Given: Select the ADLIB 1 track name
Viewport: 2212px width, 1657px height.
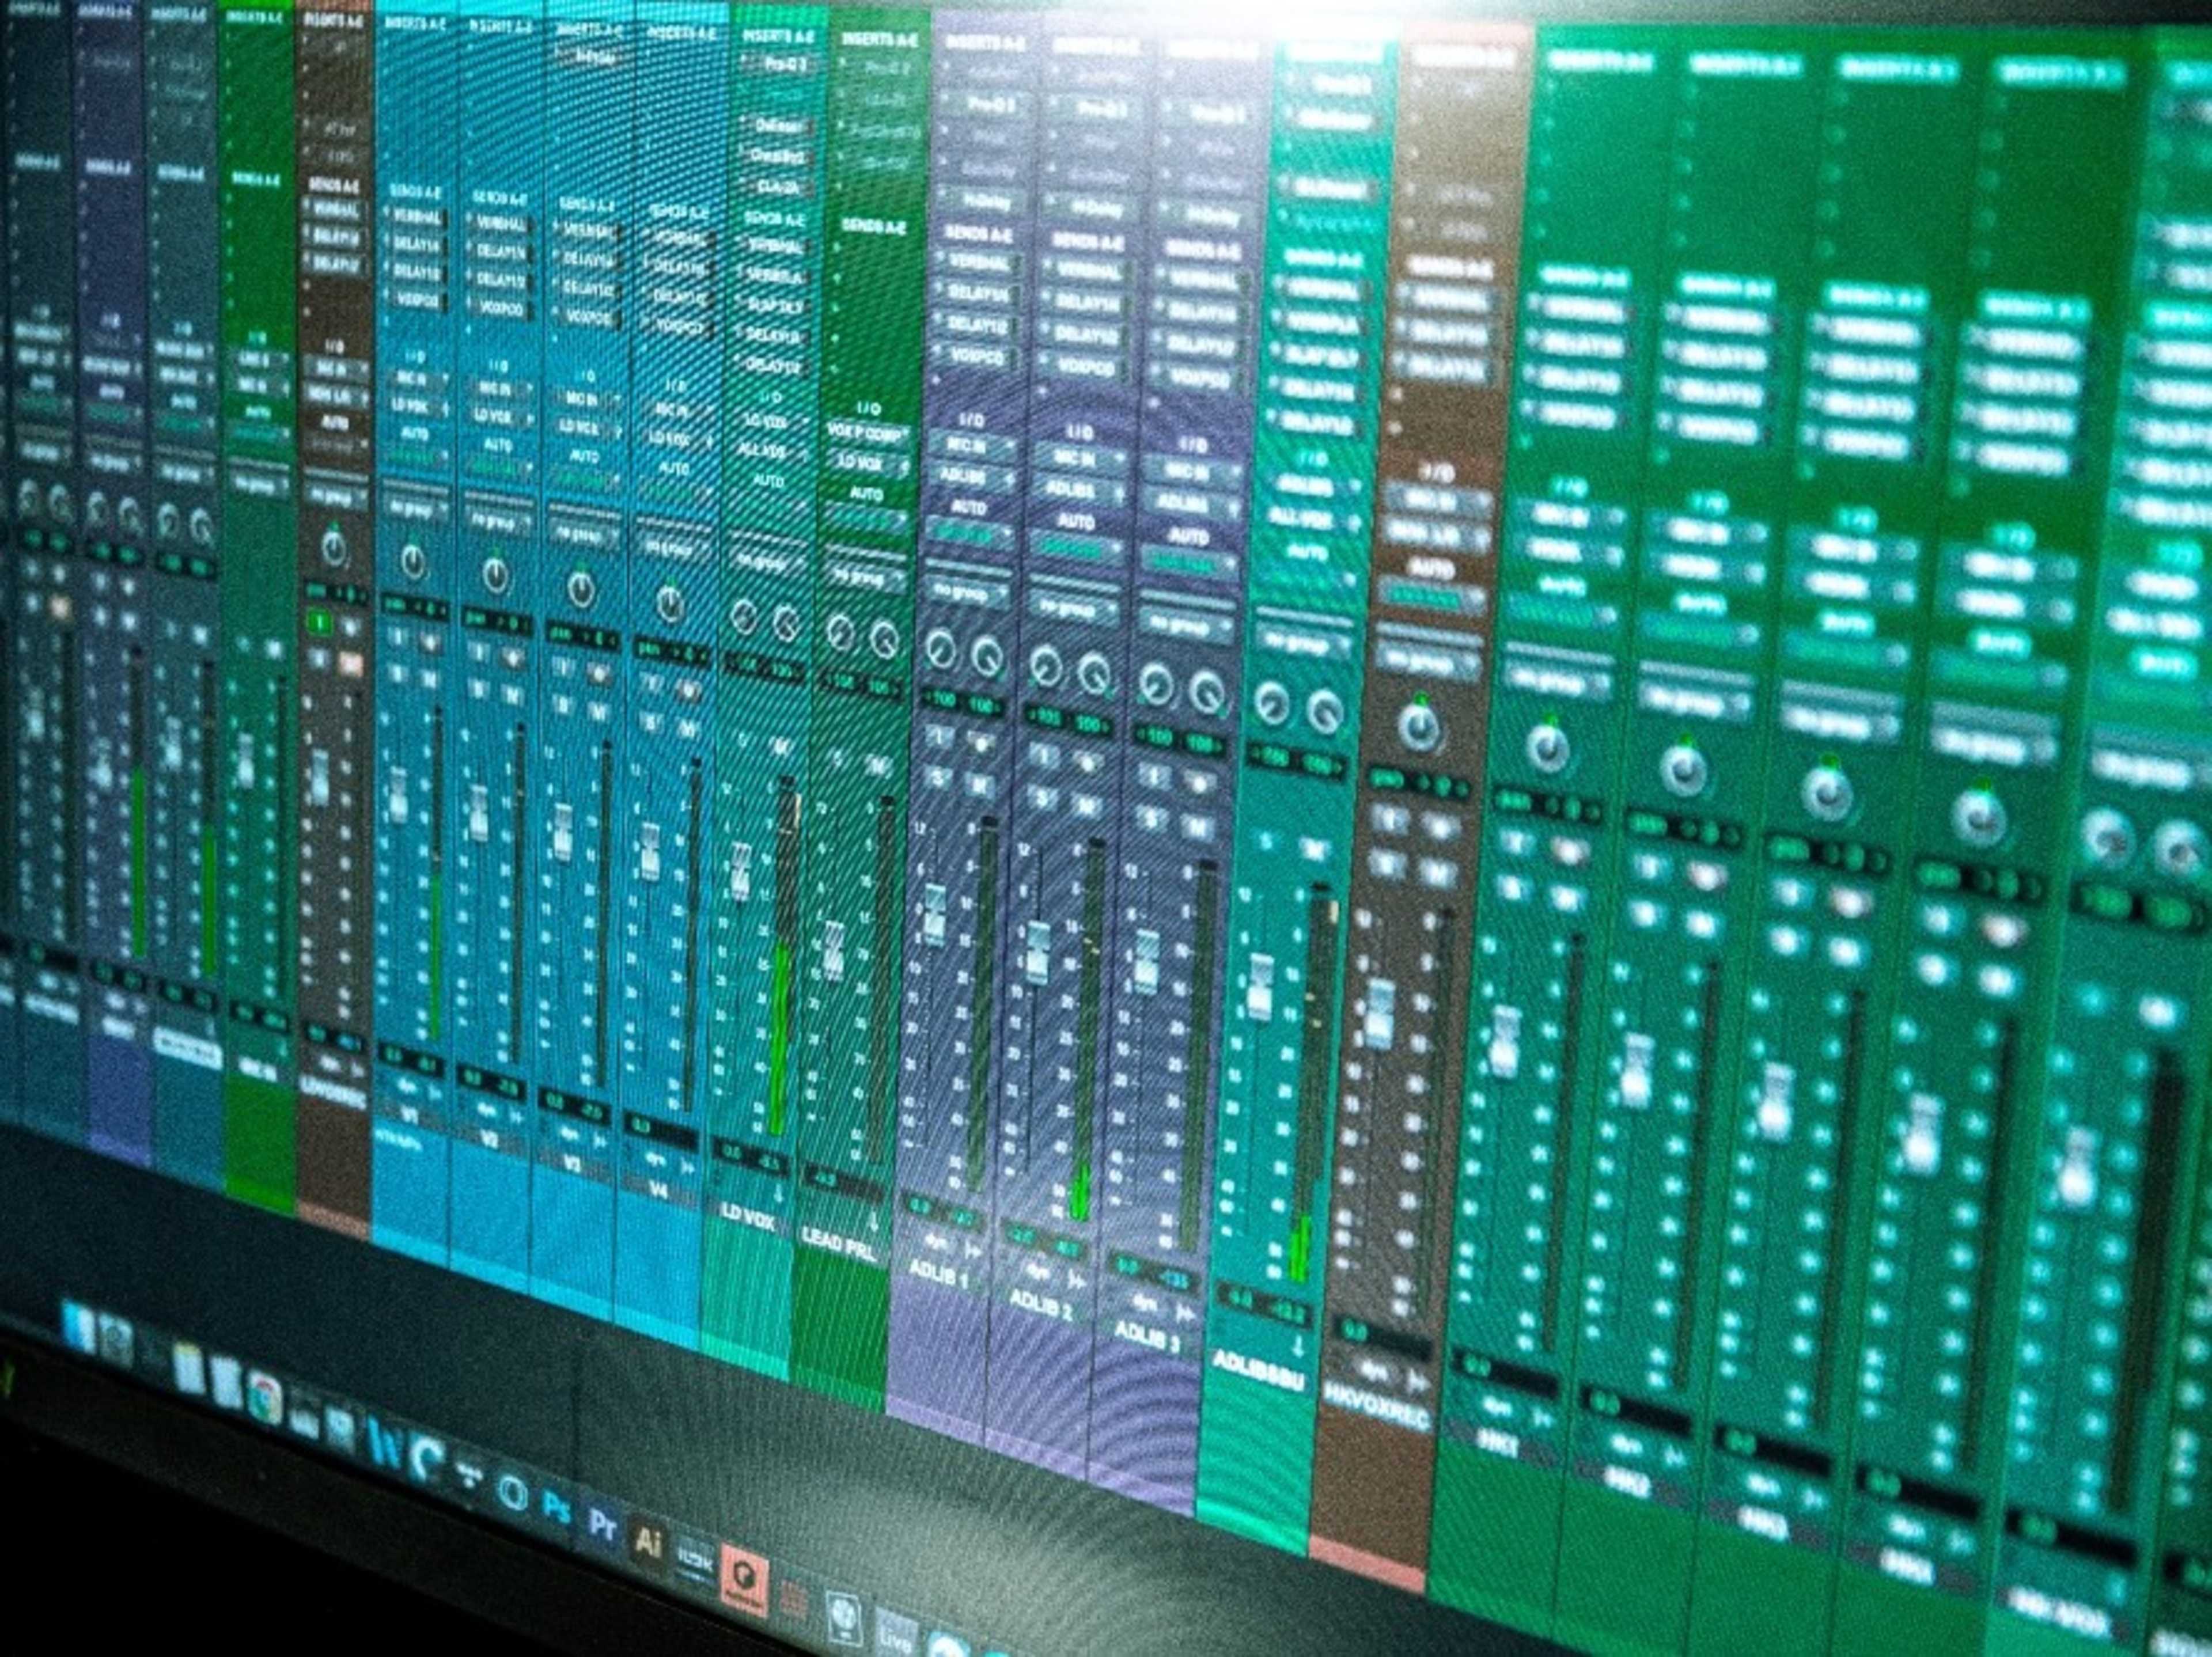Looking at the screenshot, I should [x=938, y=1273].
